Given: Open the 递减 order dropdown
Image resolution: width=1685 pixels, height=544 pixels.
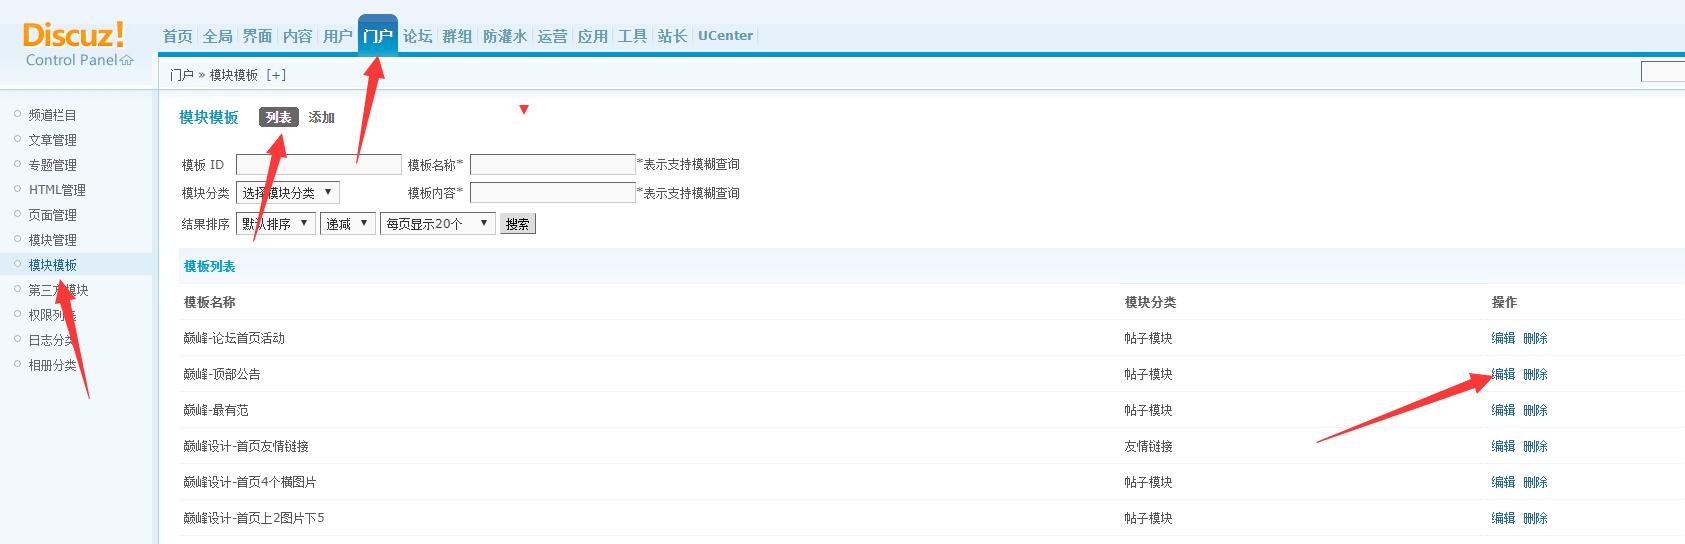Looking at the screenshot, I should pos(347,224).
